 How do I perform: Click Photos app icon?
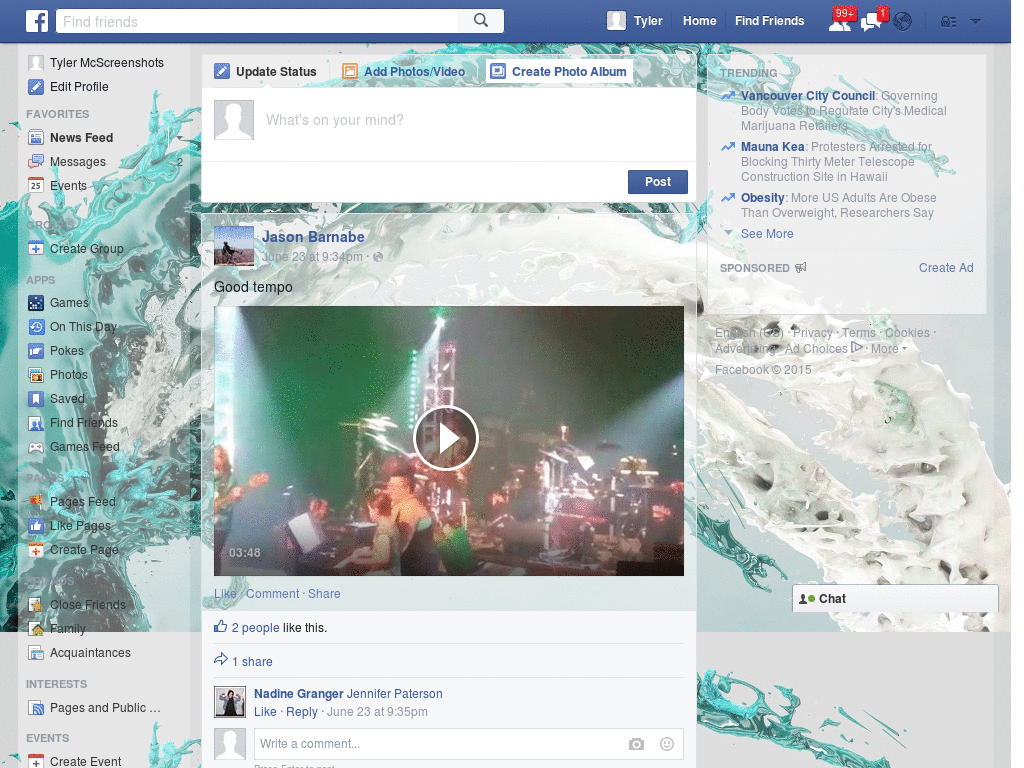[36, 375]
